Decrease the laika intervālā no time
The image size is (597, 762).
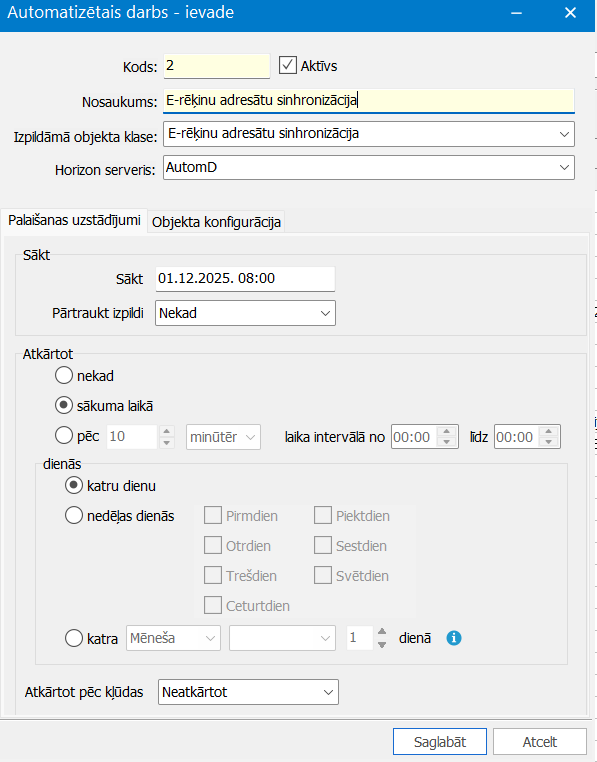point(446,443)
